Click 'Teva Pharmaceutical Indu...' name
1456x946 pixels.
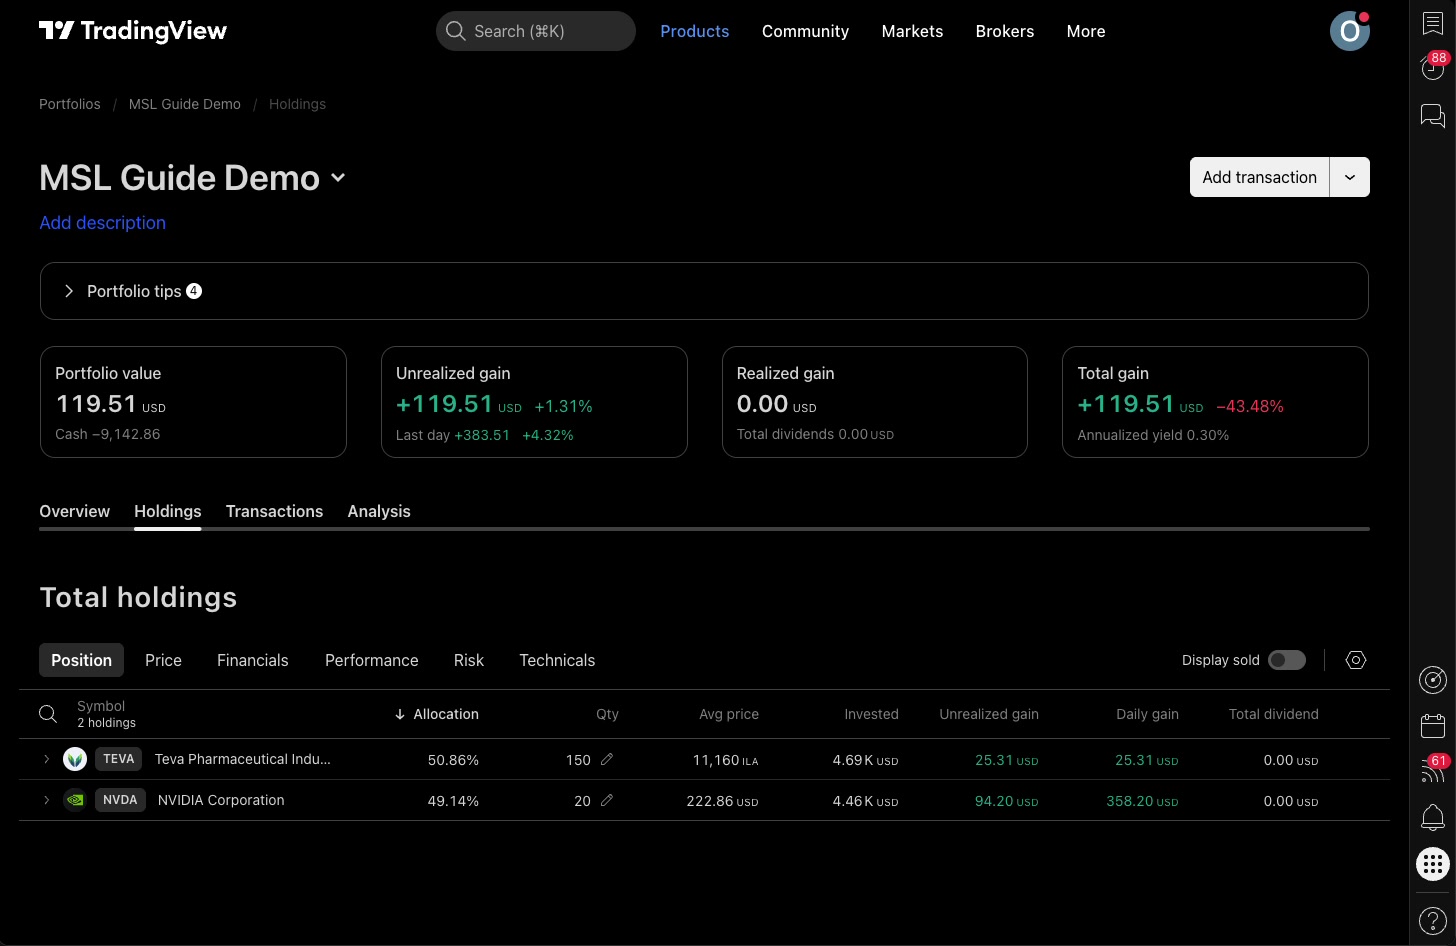click(x=243, y=759)
